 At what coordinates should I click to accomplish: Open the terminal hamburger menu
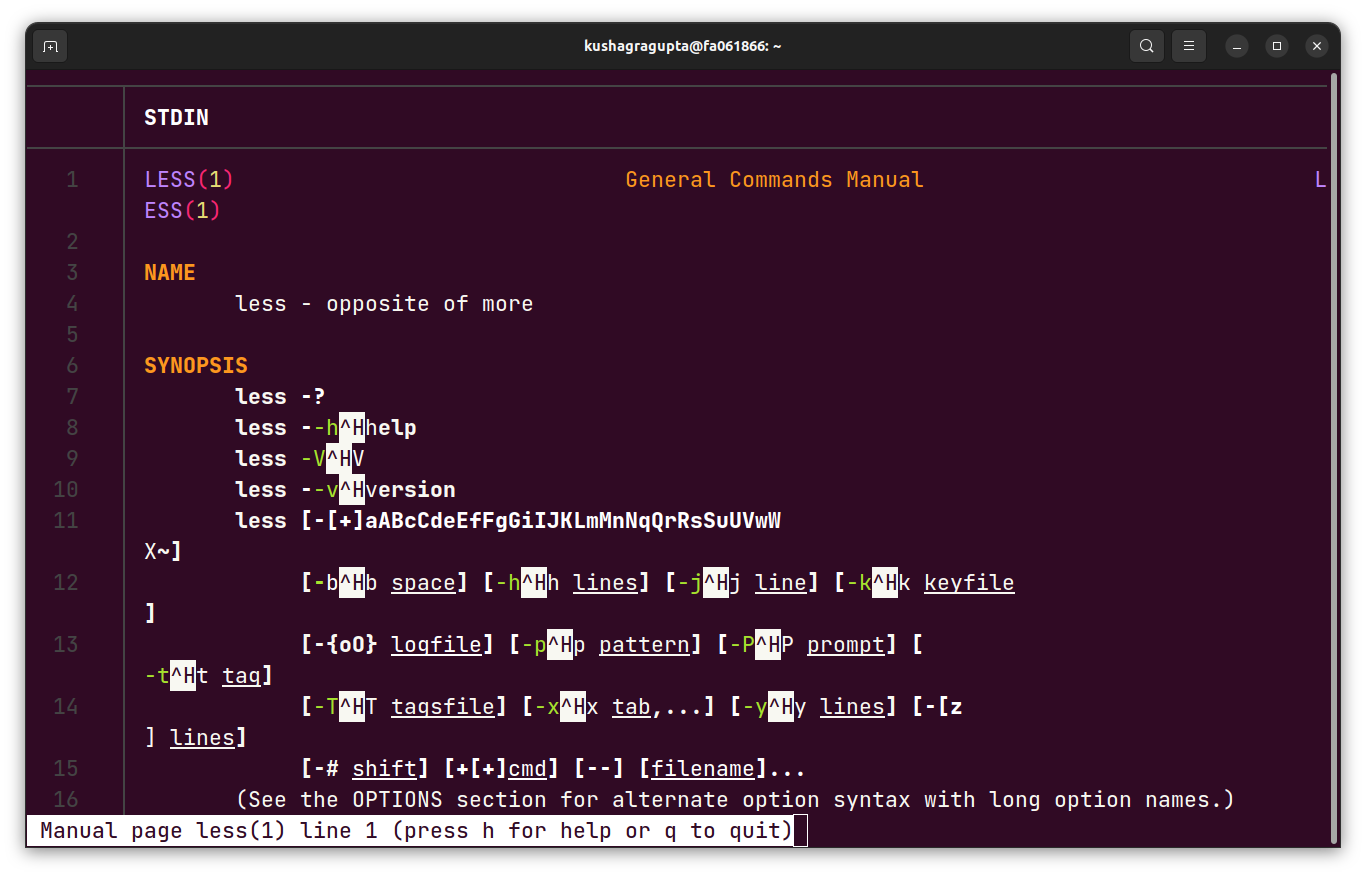click(1188, 45)
